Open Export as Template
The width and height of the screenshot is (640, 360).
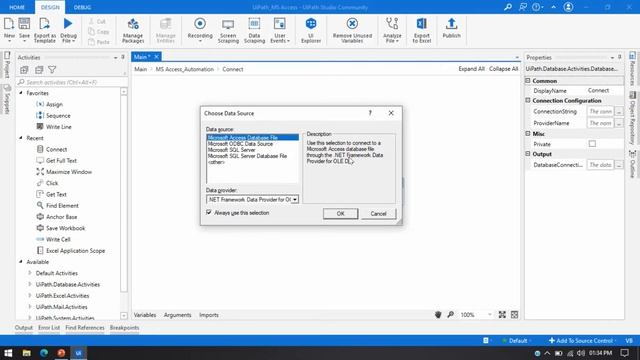pos(44,30)
